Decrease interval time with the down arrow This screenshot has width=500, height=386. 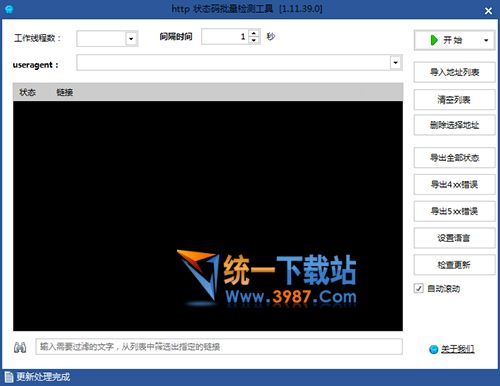254,40
